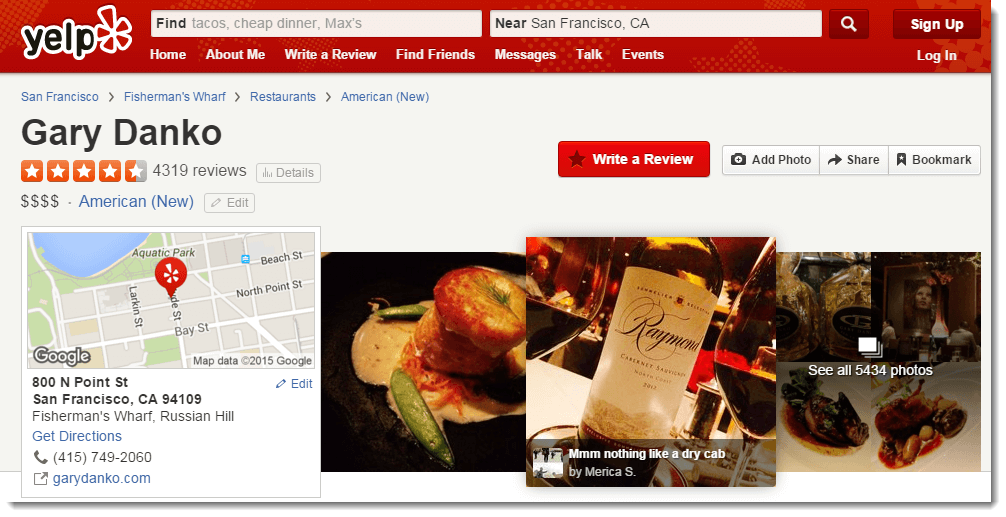Image resolution: width=1006 pixels, height=517 pixels.
Task: Click the red Write a Review button
Action: 634,159
